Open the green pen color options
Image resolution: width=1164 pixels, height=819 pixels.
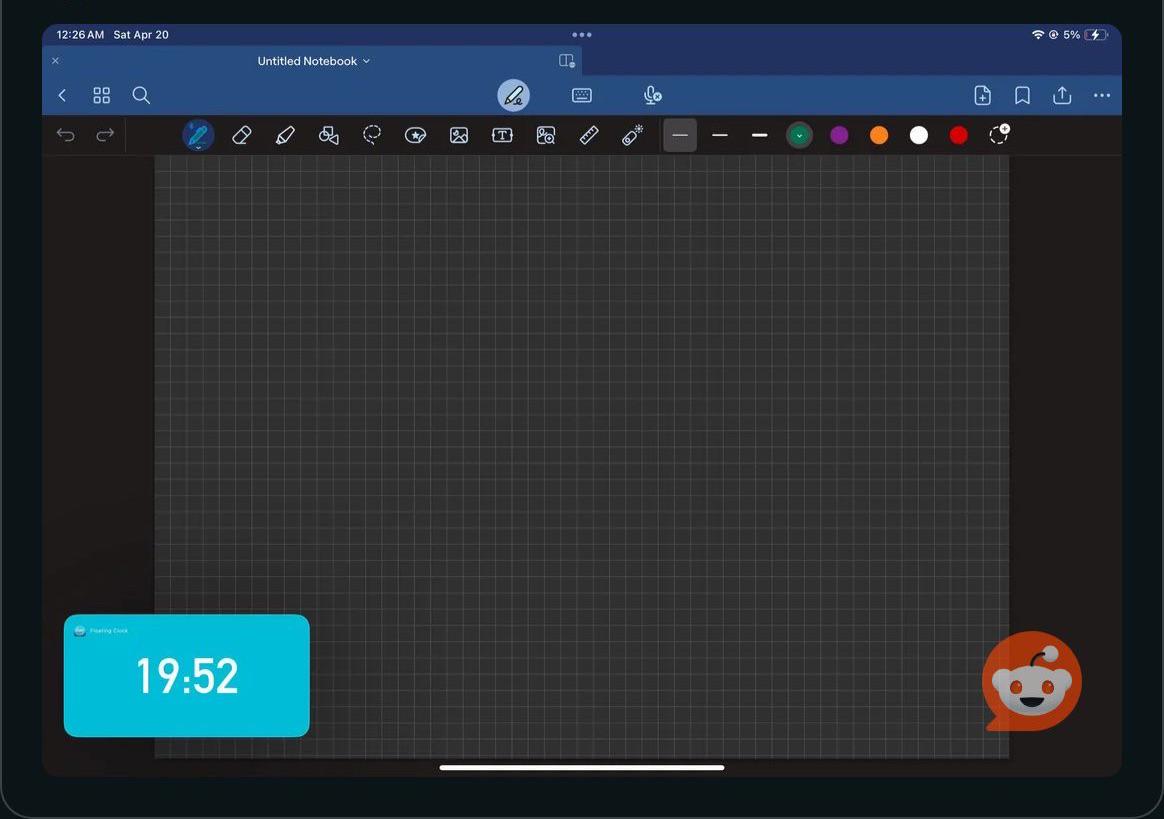tap(799, 134)
